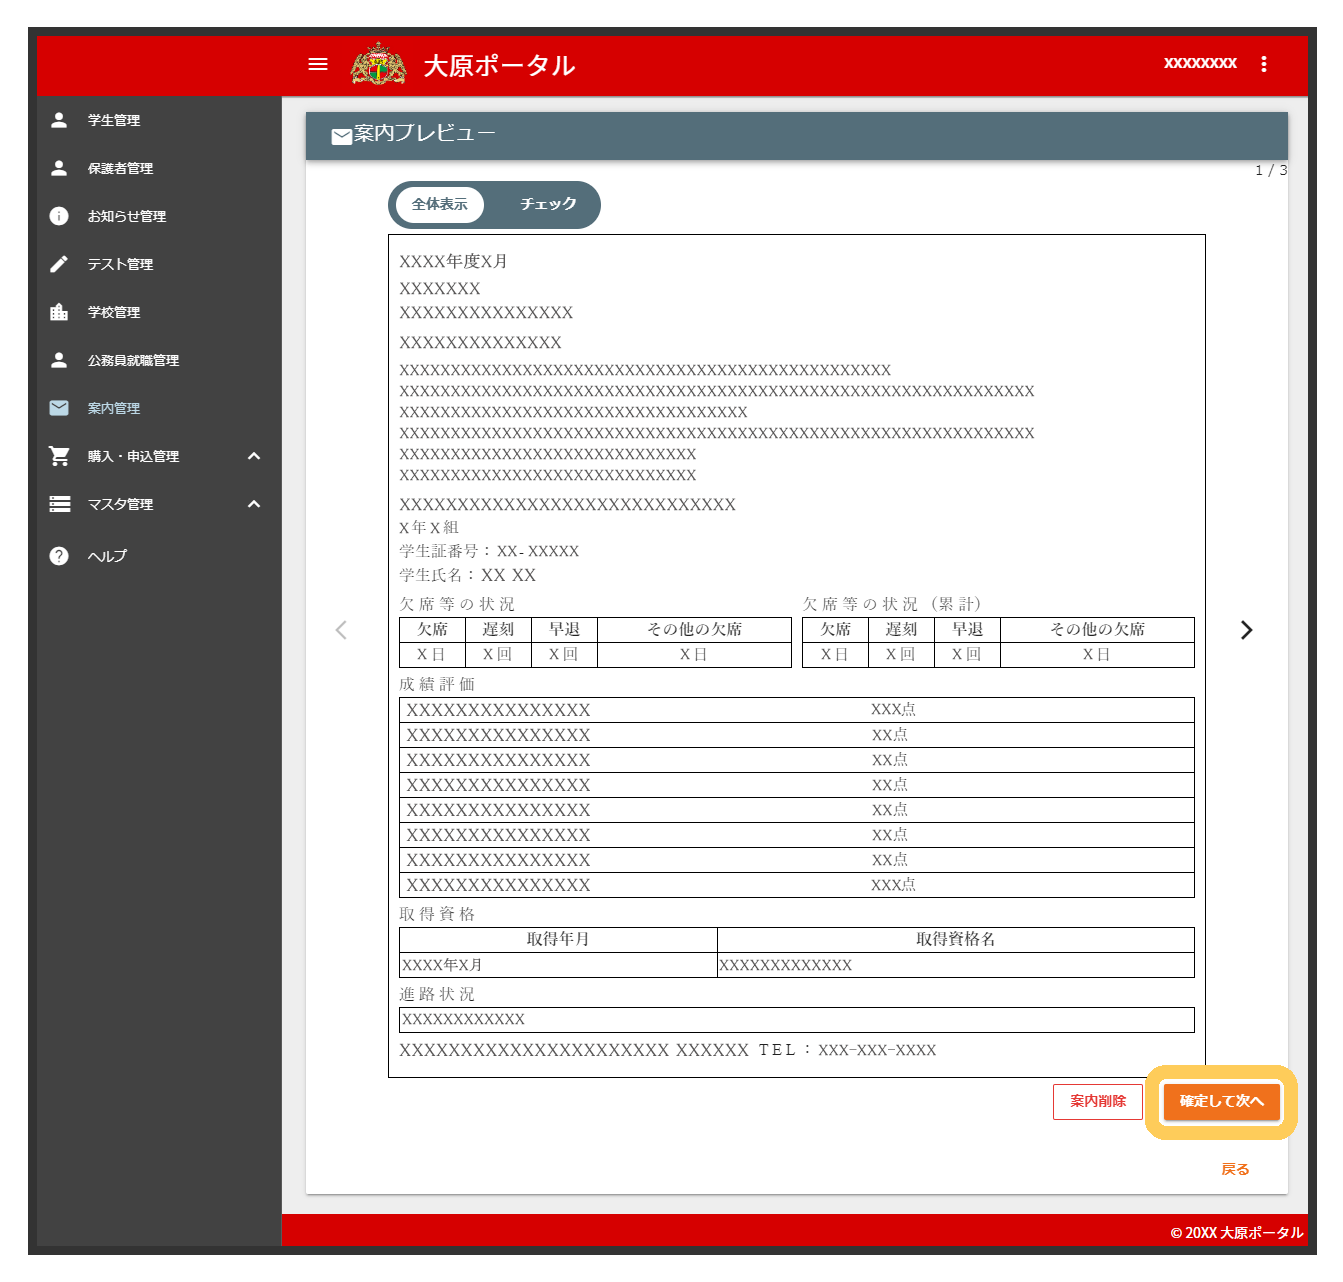Click the envelope icon beside 案内プレビュー

(342, 136)
